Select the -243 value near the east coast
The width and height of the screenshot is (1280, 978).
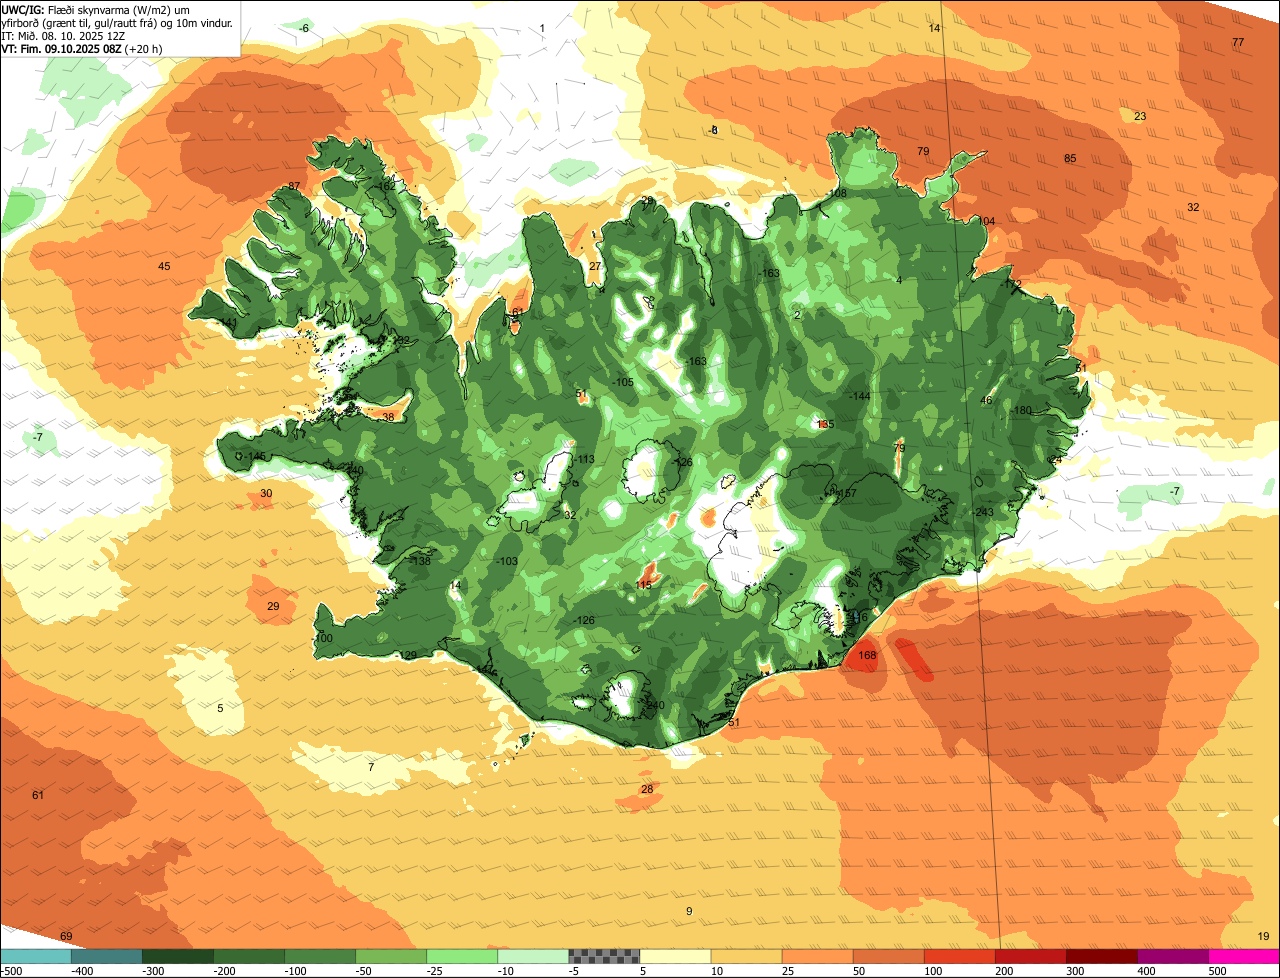(x=983, y=513)
